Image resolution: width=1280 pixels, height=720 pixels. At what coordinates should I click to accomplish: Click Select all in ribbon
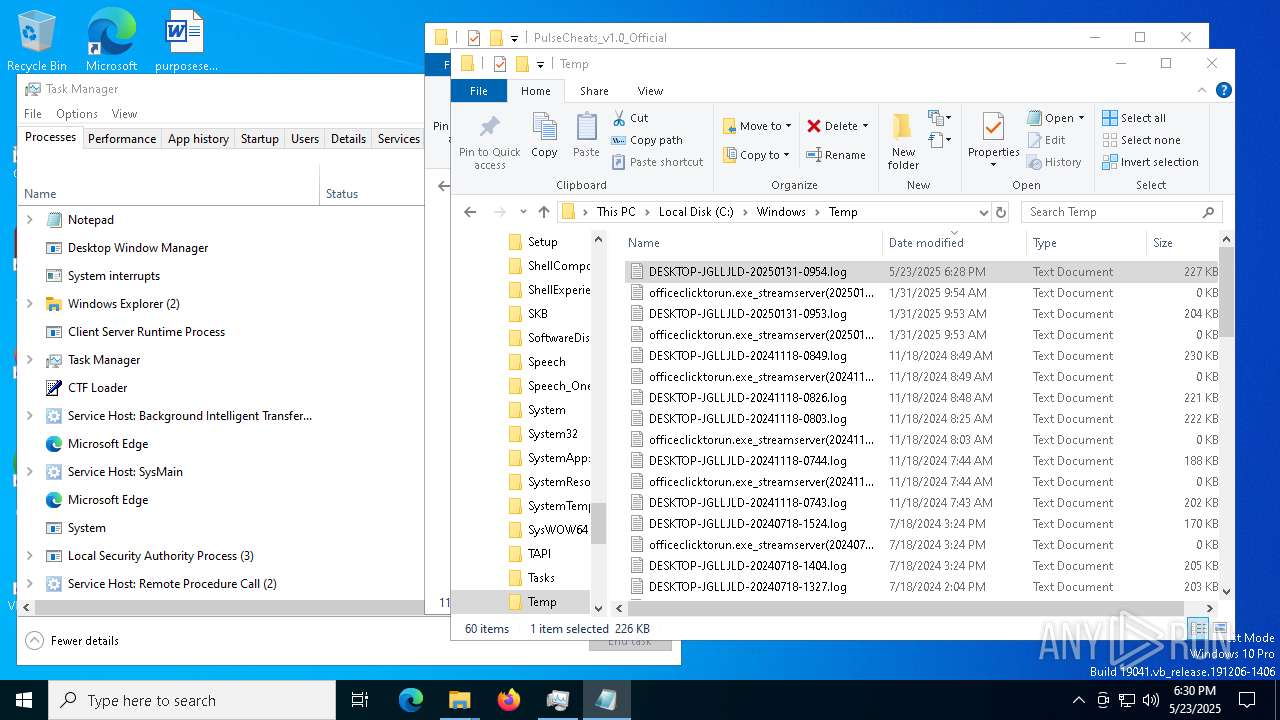click(1134, 118)
